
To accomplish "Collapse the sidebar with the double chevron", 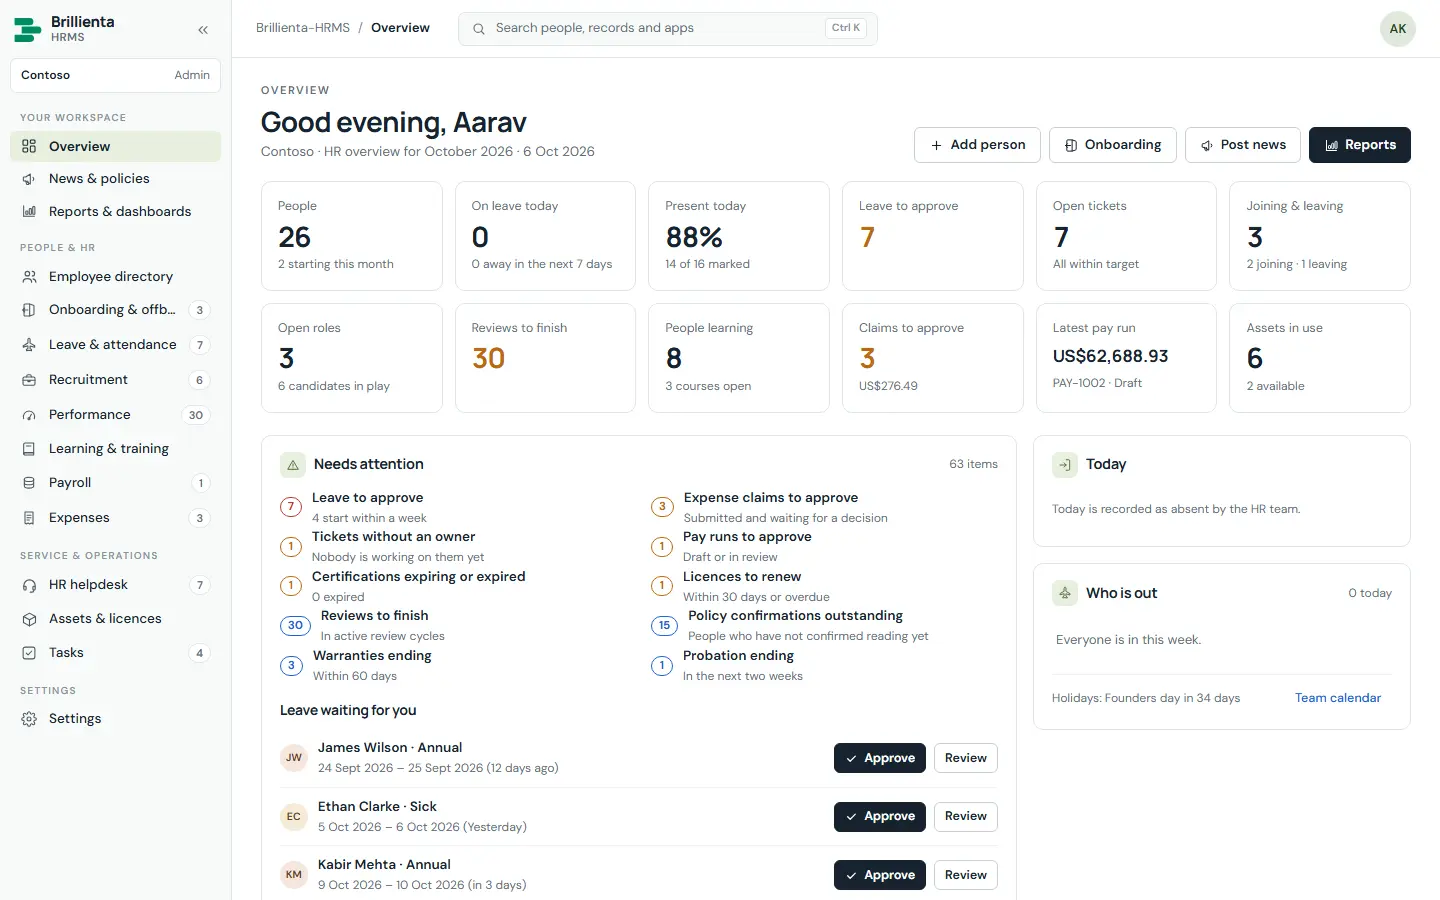I will coord(203,30).
